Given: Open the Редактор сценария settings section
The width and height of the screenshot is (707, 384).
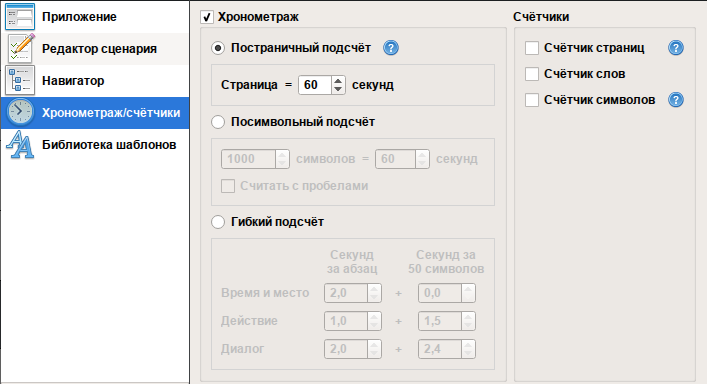Looking at the screenshot, I should click(95, 49).
